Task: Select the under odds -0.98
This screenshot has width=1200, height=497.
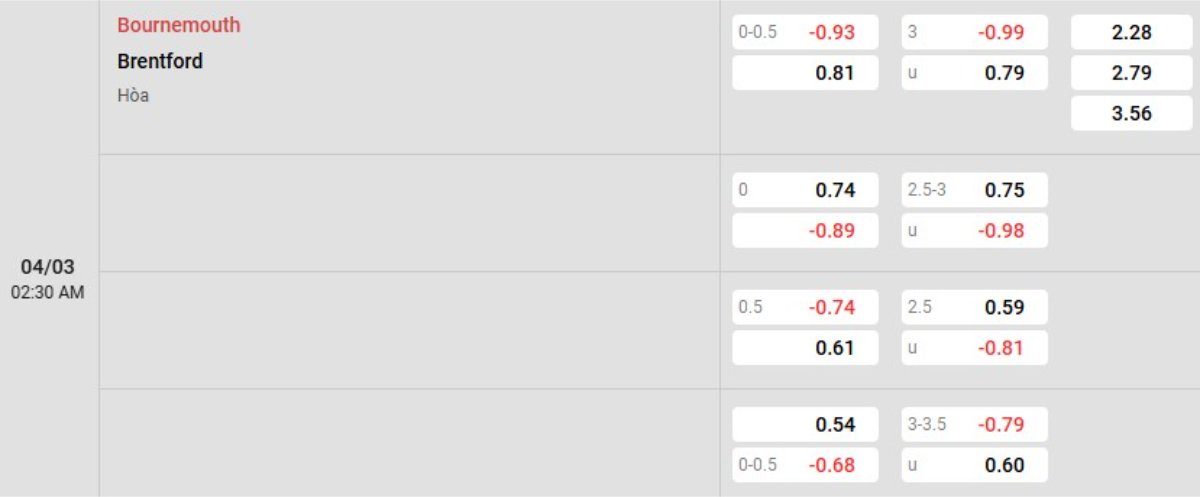Action: coord(975,230)
